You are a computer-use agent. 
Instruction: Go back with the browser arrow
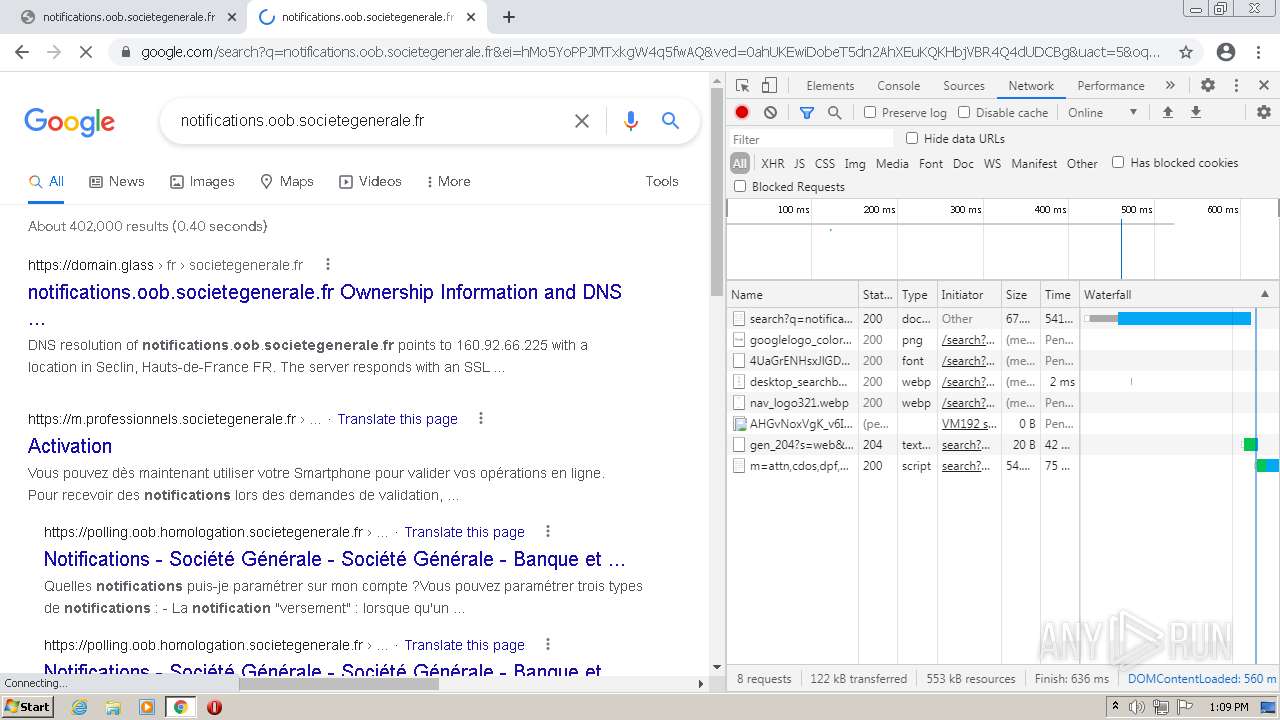pos(22,52)
